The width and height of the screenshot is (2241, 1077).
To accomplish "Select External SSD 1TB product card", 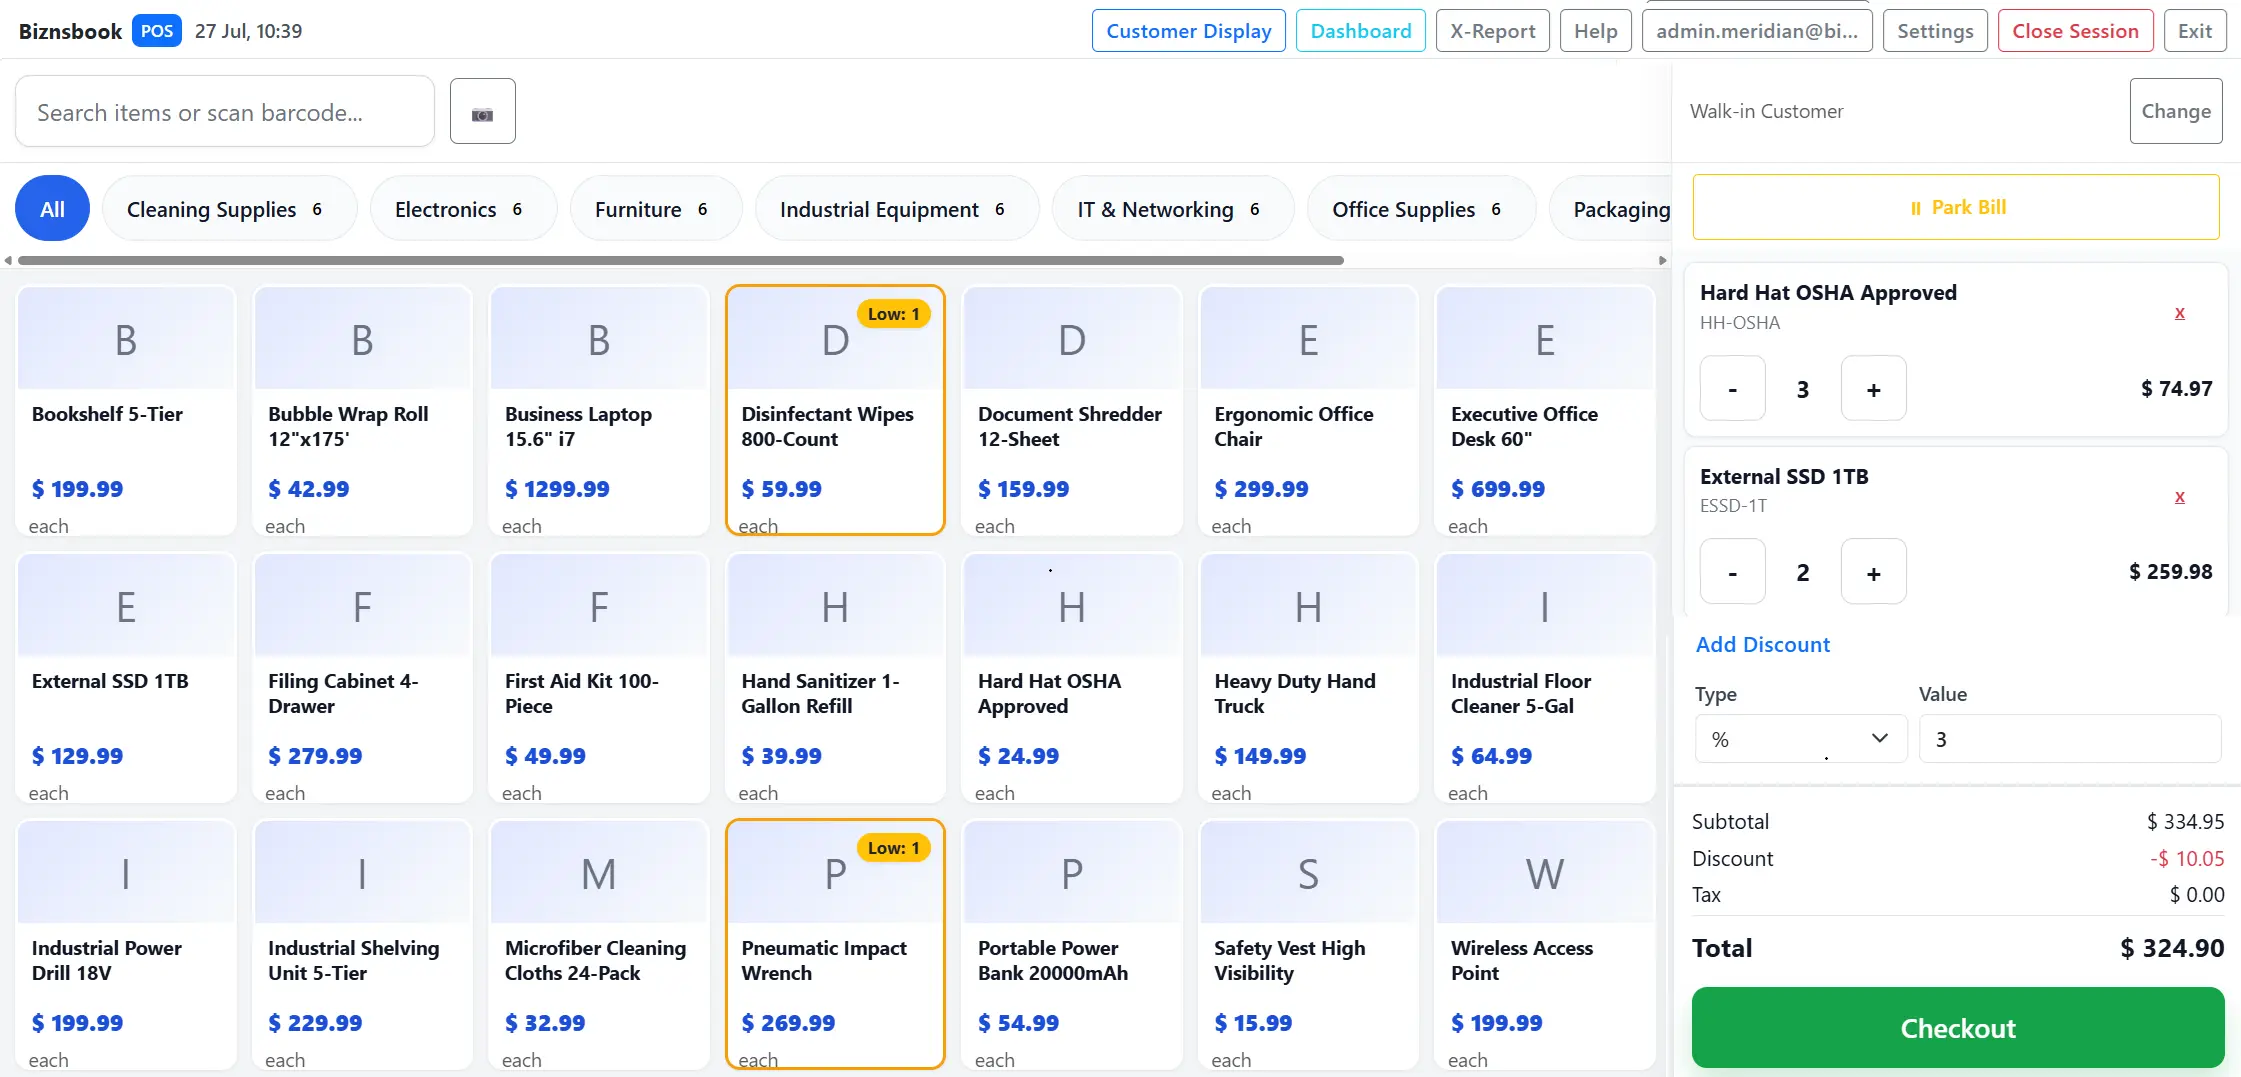I will click(126, 678).
